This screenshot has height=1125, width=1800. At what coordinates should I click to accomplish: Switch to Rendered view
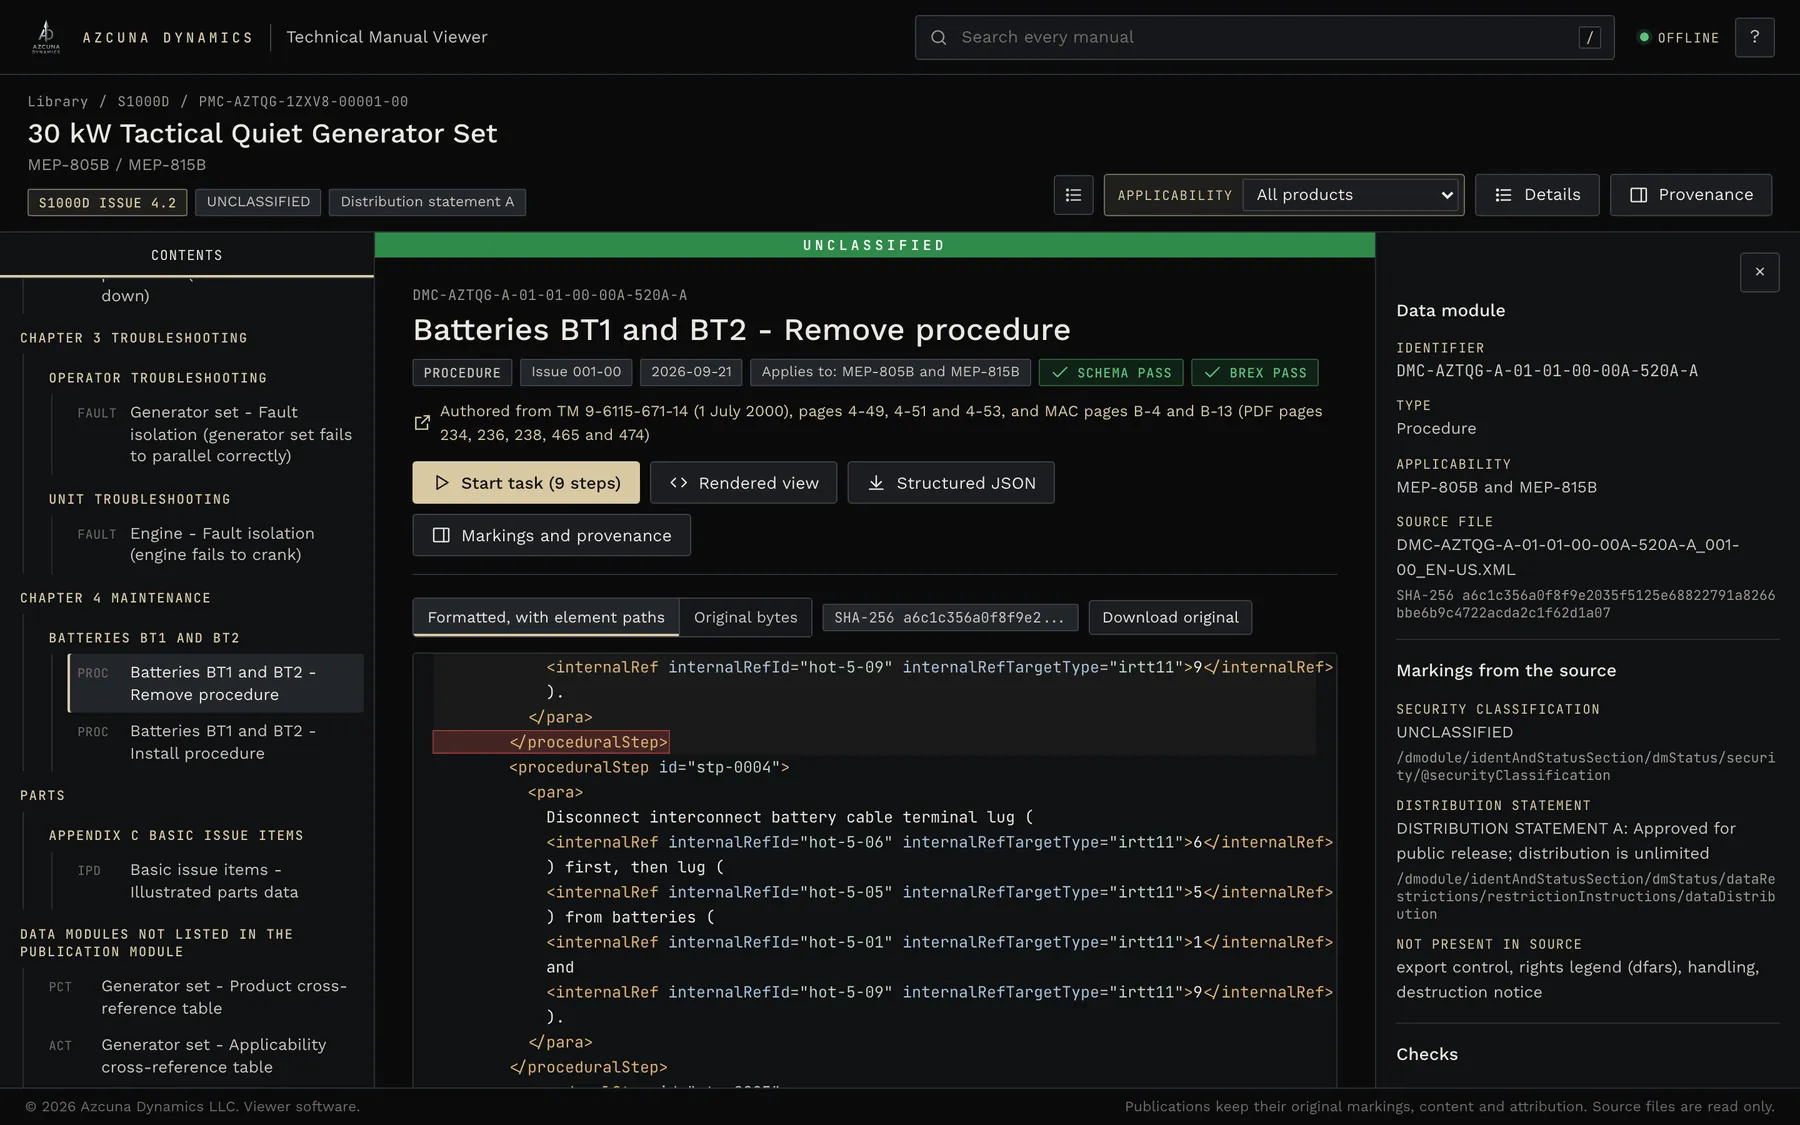click(x=743, y=483)
